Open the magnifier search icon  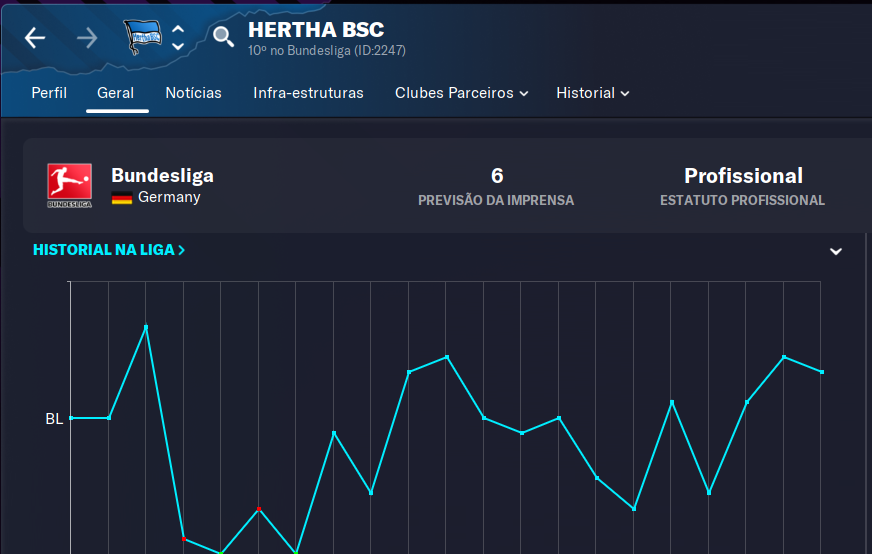(x=224, y=37)
